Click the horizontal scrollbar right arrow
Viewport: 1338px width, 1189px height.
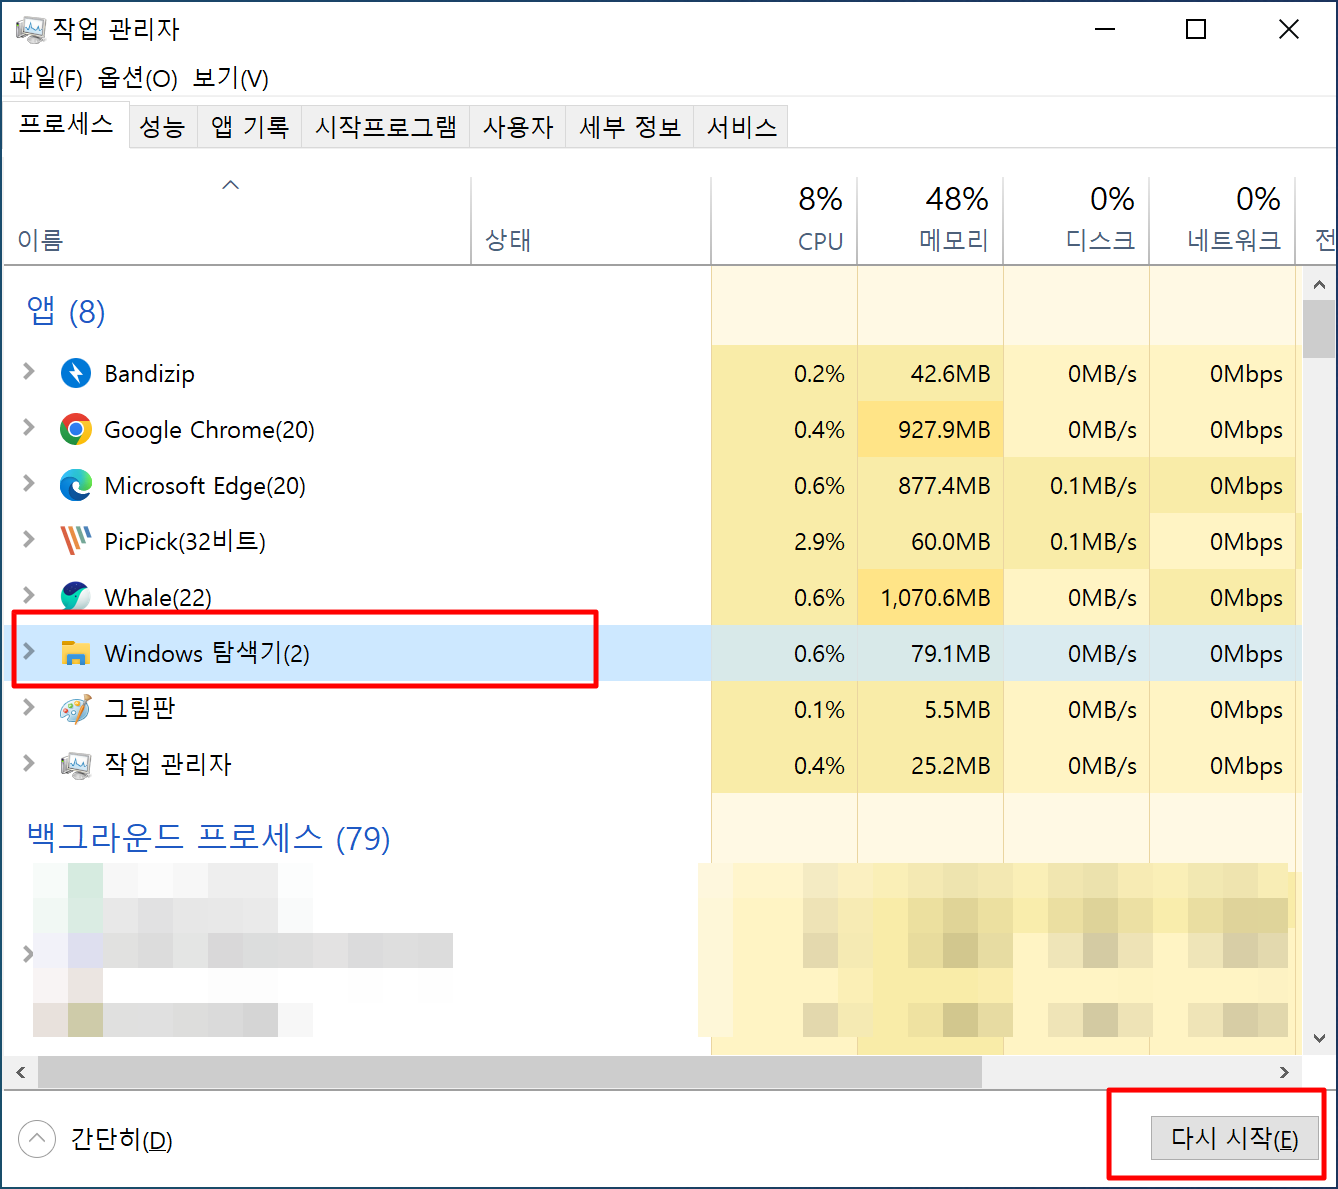[x=1285, y=1072]
